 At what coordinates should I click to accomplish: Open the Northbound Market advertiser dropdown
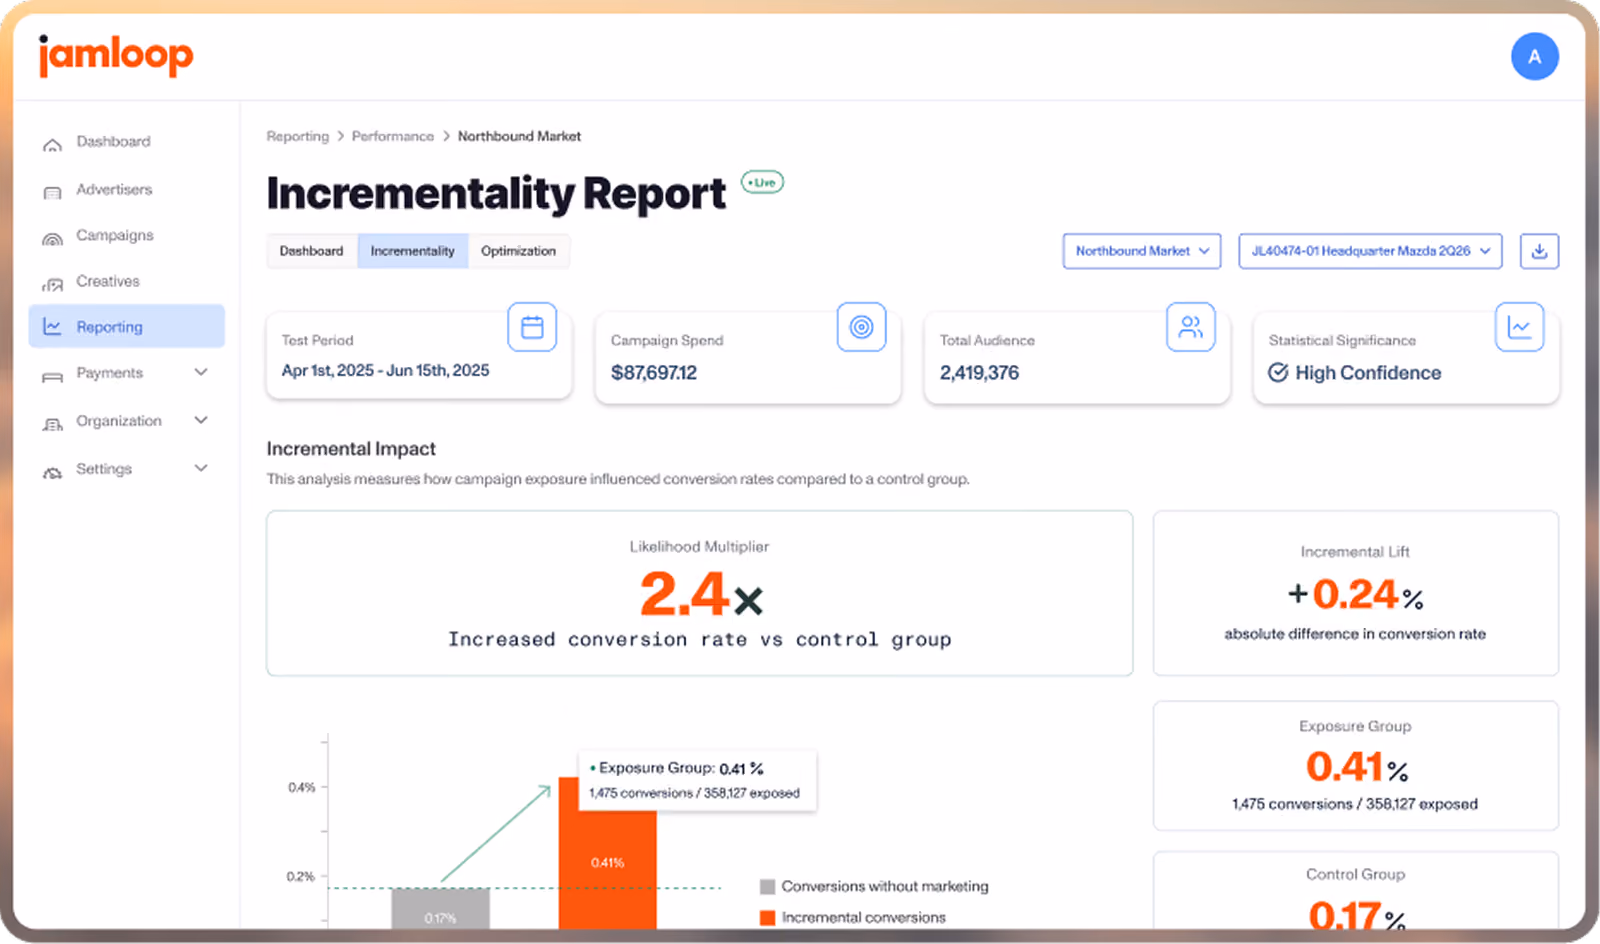click(1142, 251)
